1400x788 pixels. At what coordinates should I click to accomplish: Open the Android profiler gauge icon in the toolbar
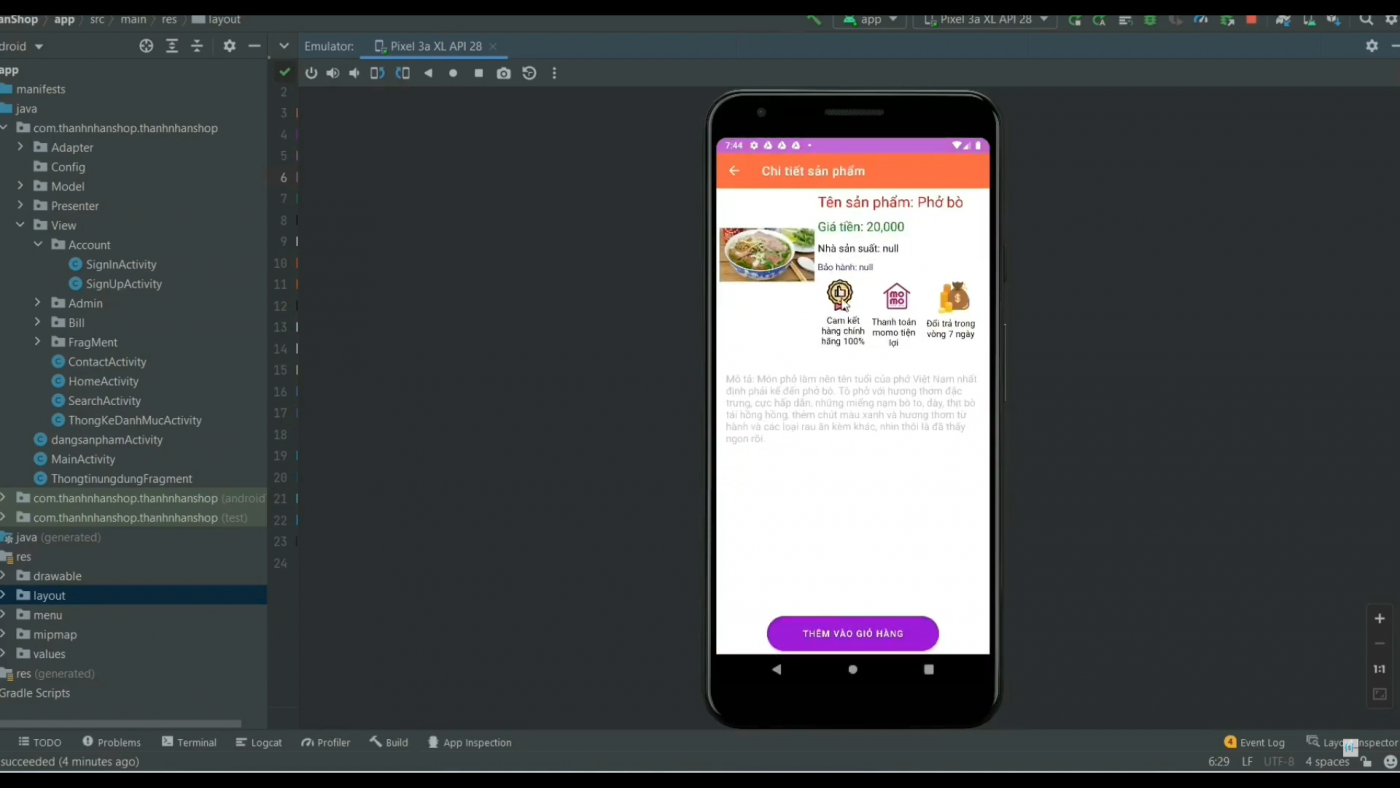1201,19
